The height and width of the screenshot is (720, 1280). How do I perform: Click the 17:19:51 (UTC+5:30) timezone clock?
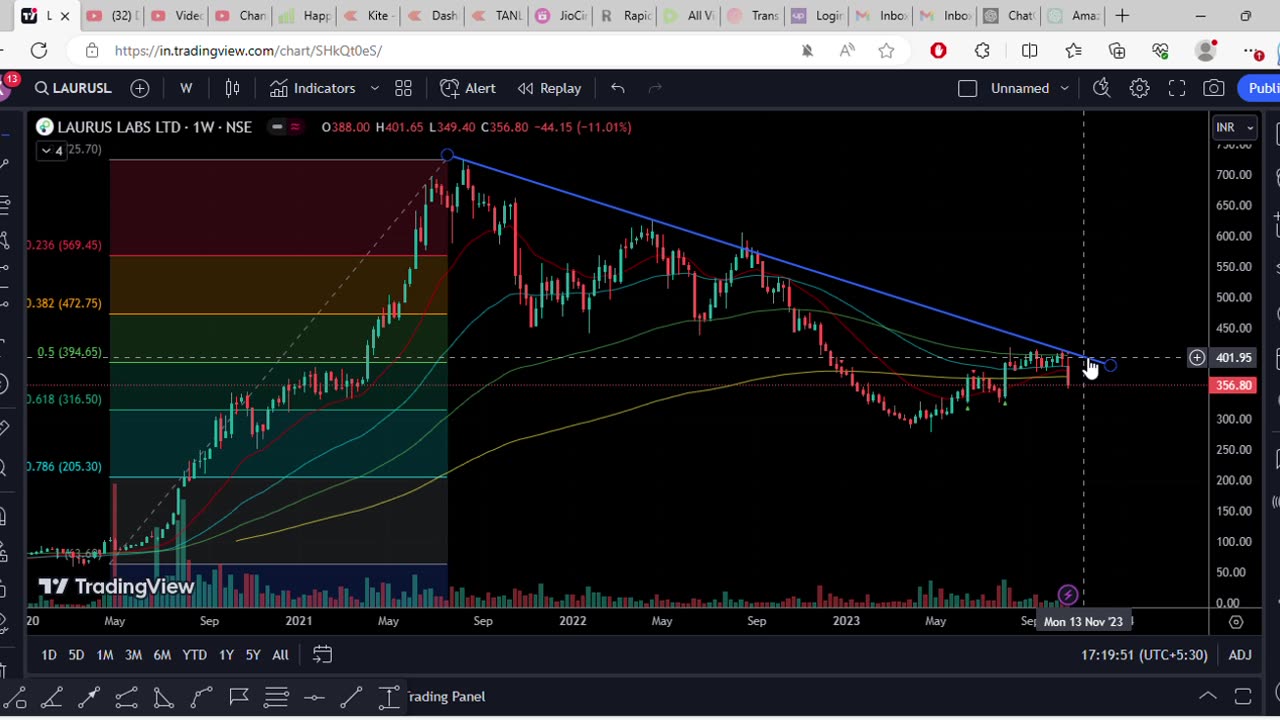[x=1144, y=655]
